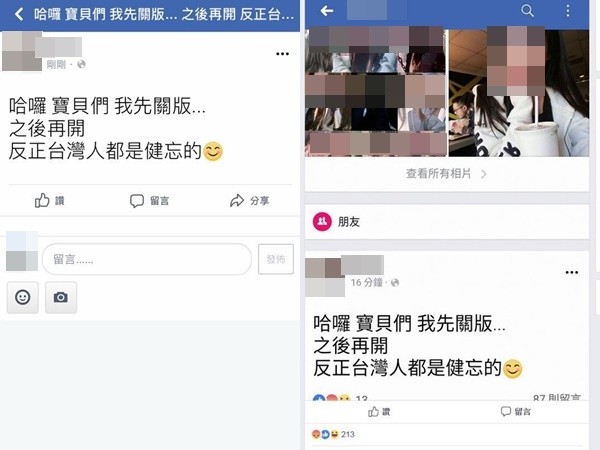This screenshot has width=600, height=450.
Task: Open 留言 comments on right post
Action: point(516,412)
